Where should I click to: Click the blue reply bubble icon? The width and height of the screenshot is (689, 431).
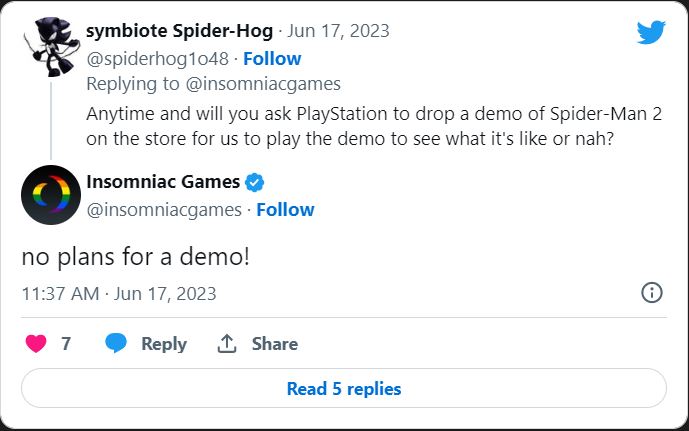pyautogui.click(x=116, y=343)
